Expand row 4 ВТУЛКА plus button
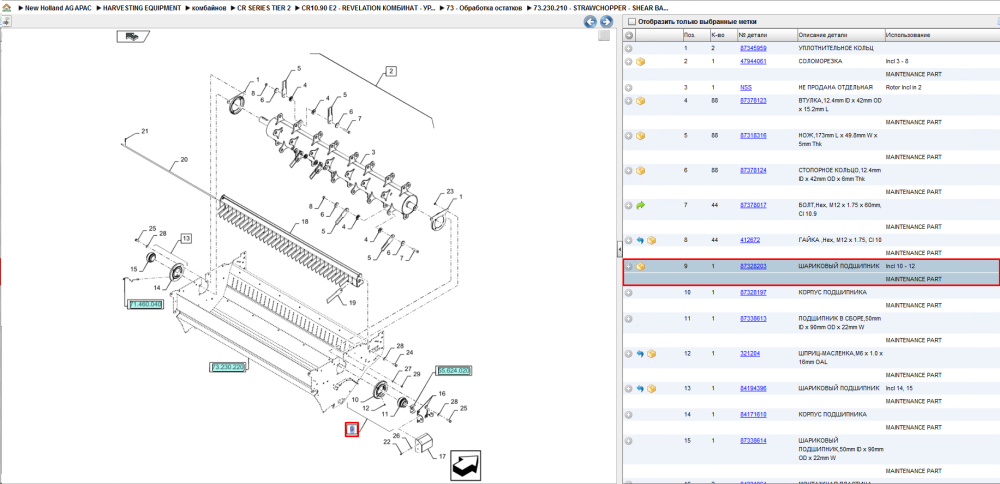 (629, 101)
